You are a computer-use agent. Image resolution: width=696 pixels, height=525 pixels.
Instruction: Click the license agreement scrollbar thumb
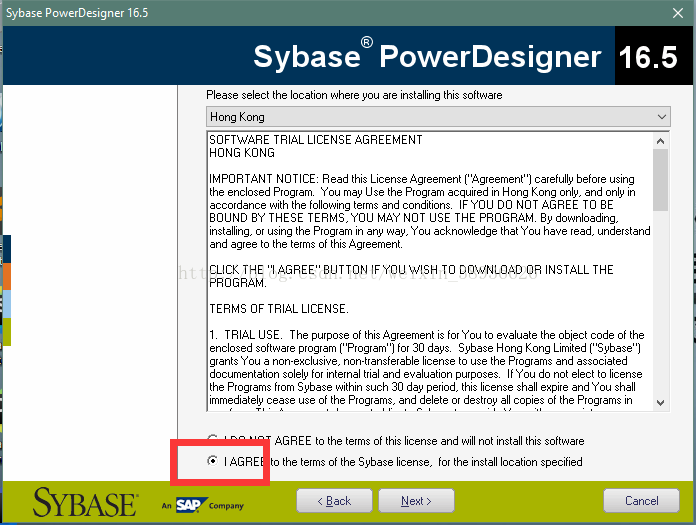coord(660,180)
